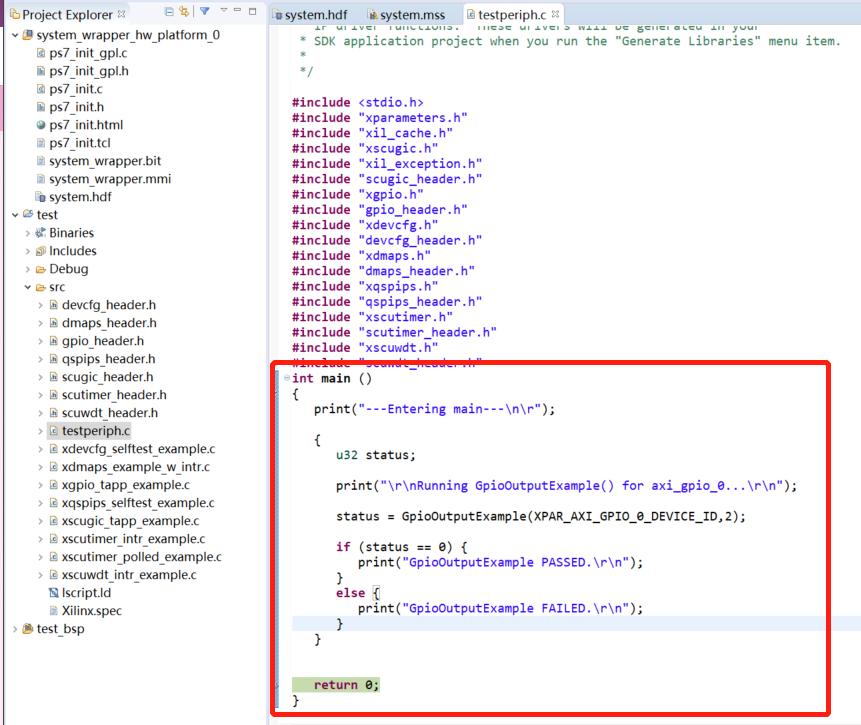
Task: Fold the main function with collapse marker
Action: tap(288, 379)
